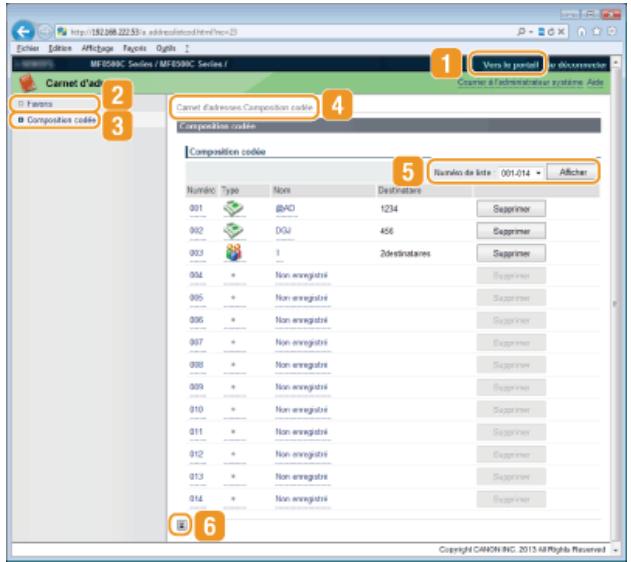The image size is (631, 562).
Task: Click the scroll down arrow at bottom right
Action: pyautogui.click(x=615, y=549)
